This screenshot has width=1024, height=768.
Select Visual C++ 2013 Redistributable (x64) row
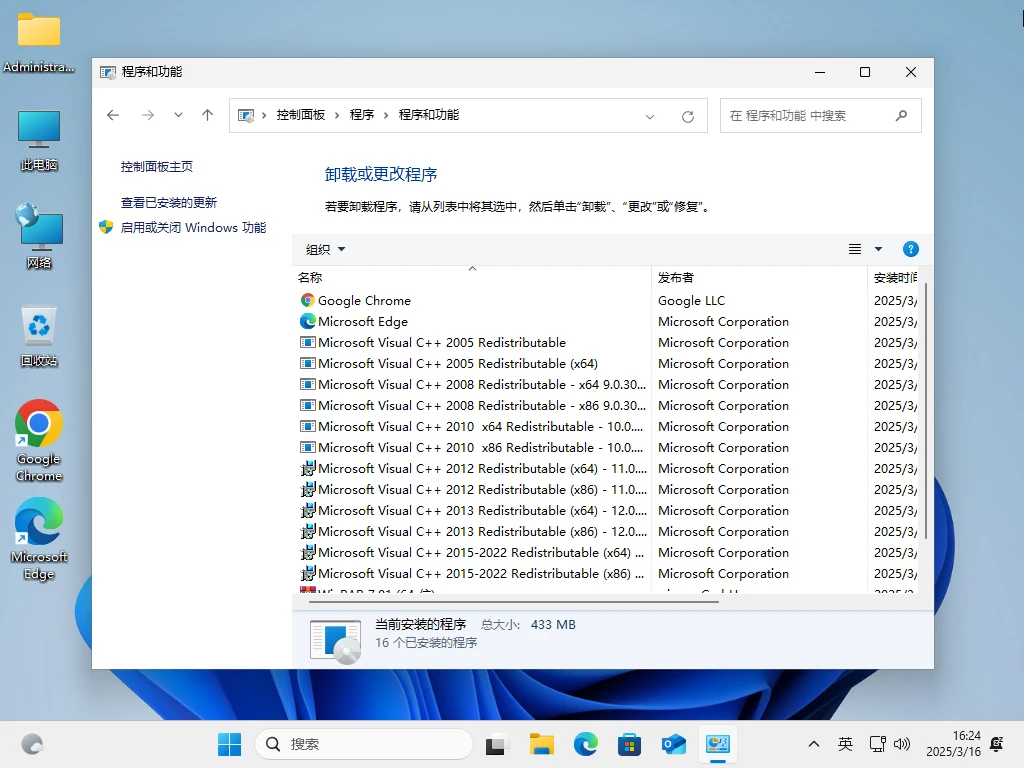coord(472,510)
